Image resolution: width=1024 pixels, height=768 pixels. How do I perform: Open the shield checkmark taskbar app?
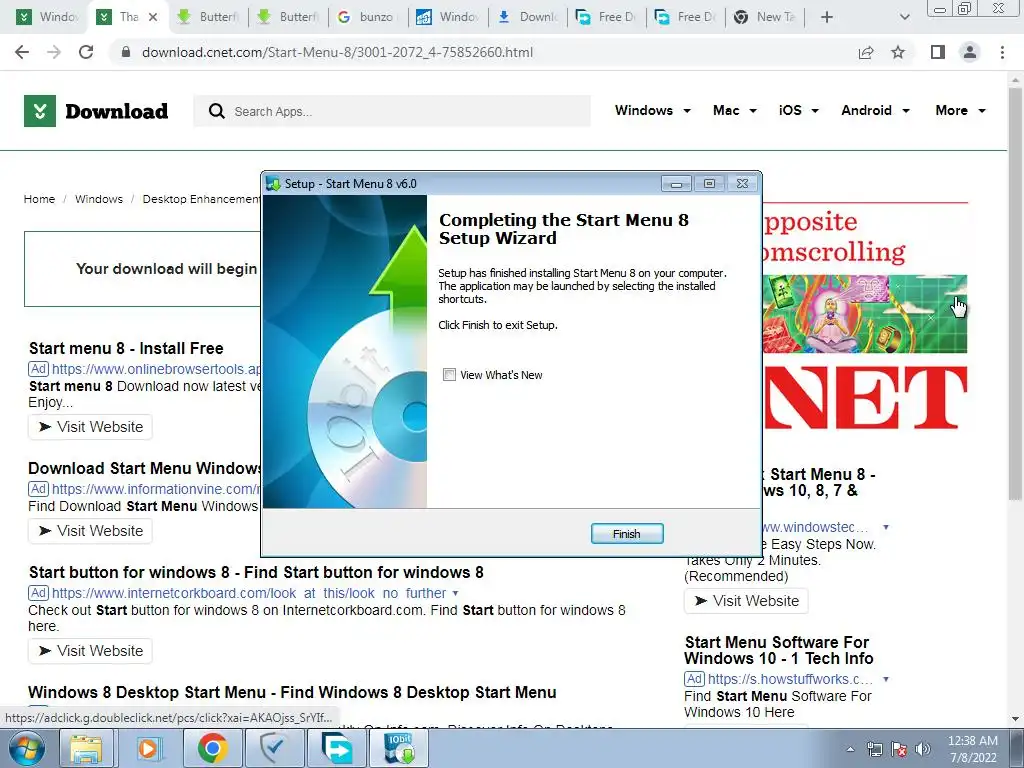pyautogui.click(x=274, y=748)
